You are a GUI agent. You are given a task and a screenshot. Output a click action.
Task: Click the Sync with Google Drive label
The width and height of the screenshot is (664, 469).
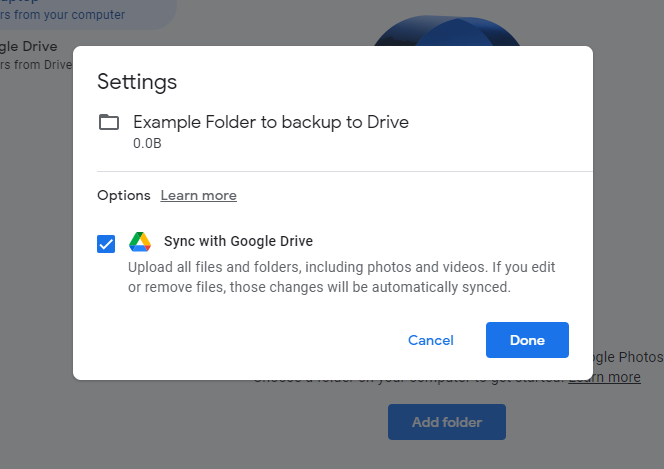click(238, 241)
